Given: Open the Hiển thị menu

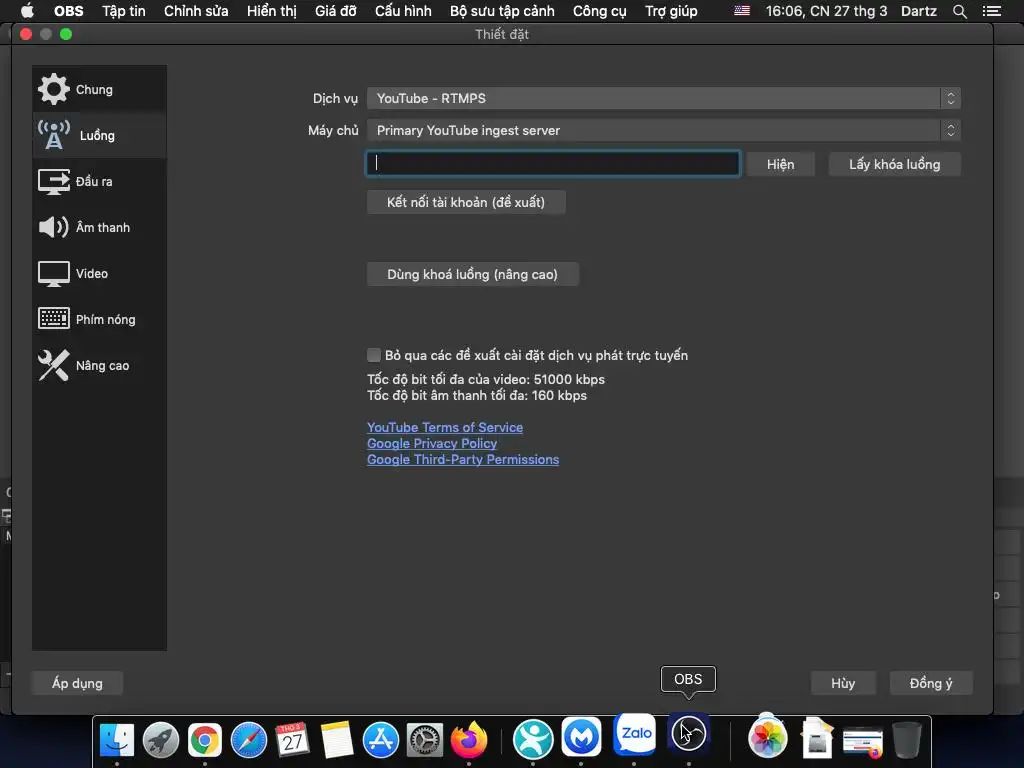Looking at the screenshot, I should tap(272, 11).
